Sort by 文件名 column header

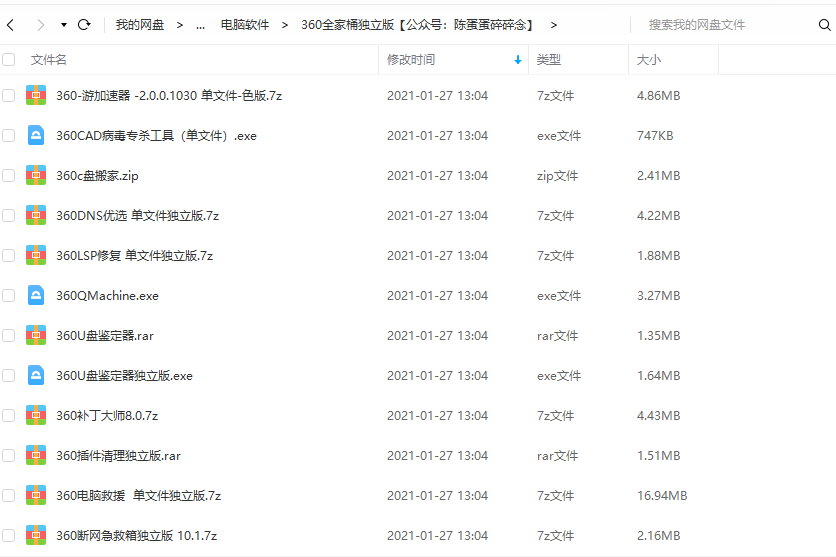[x=49, y=59]
